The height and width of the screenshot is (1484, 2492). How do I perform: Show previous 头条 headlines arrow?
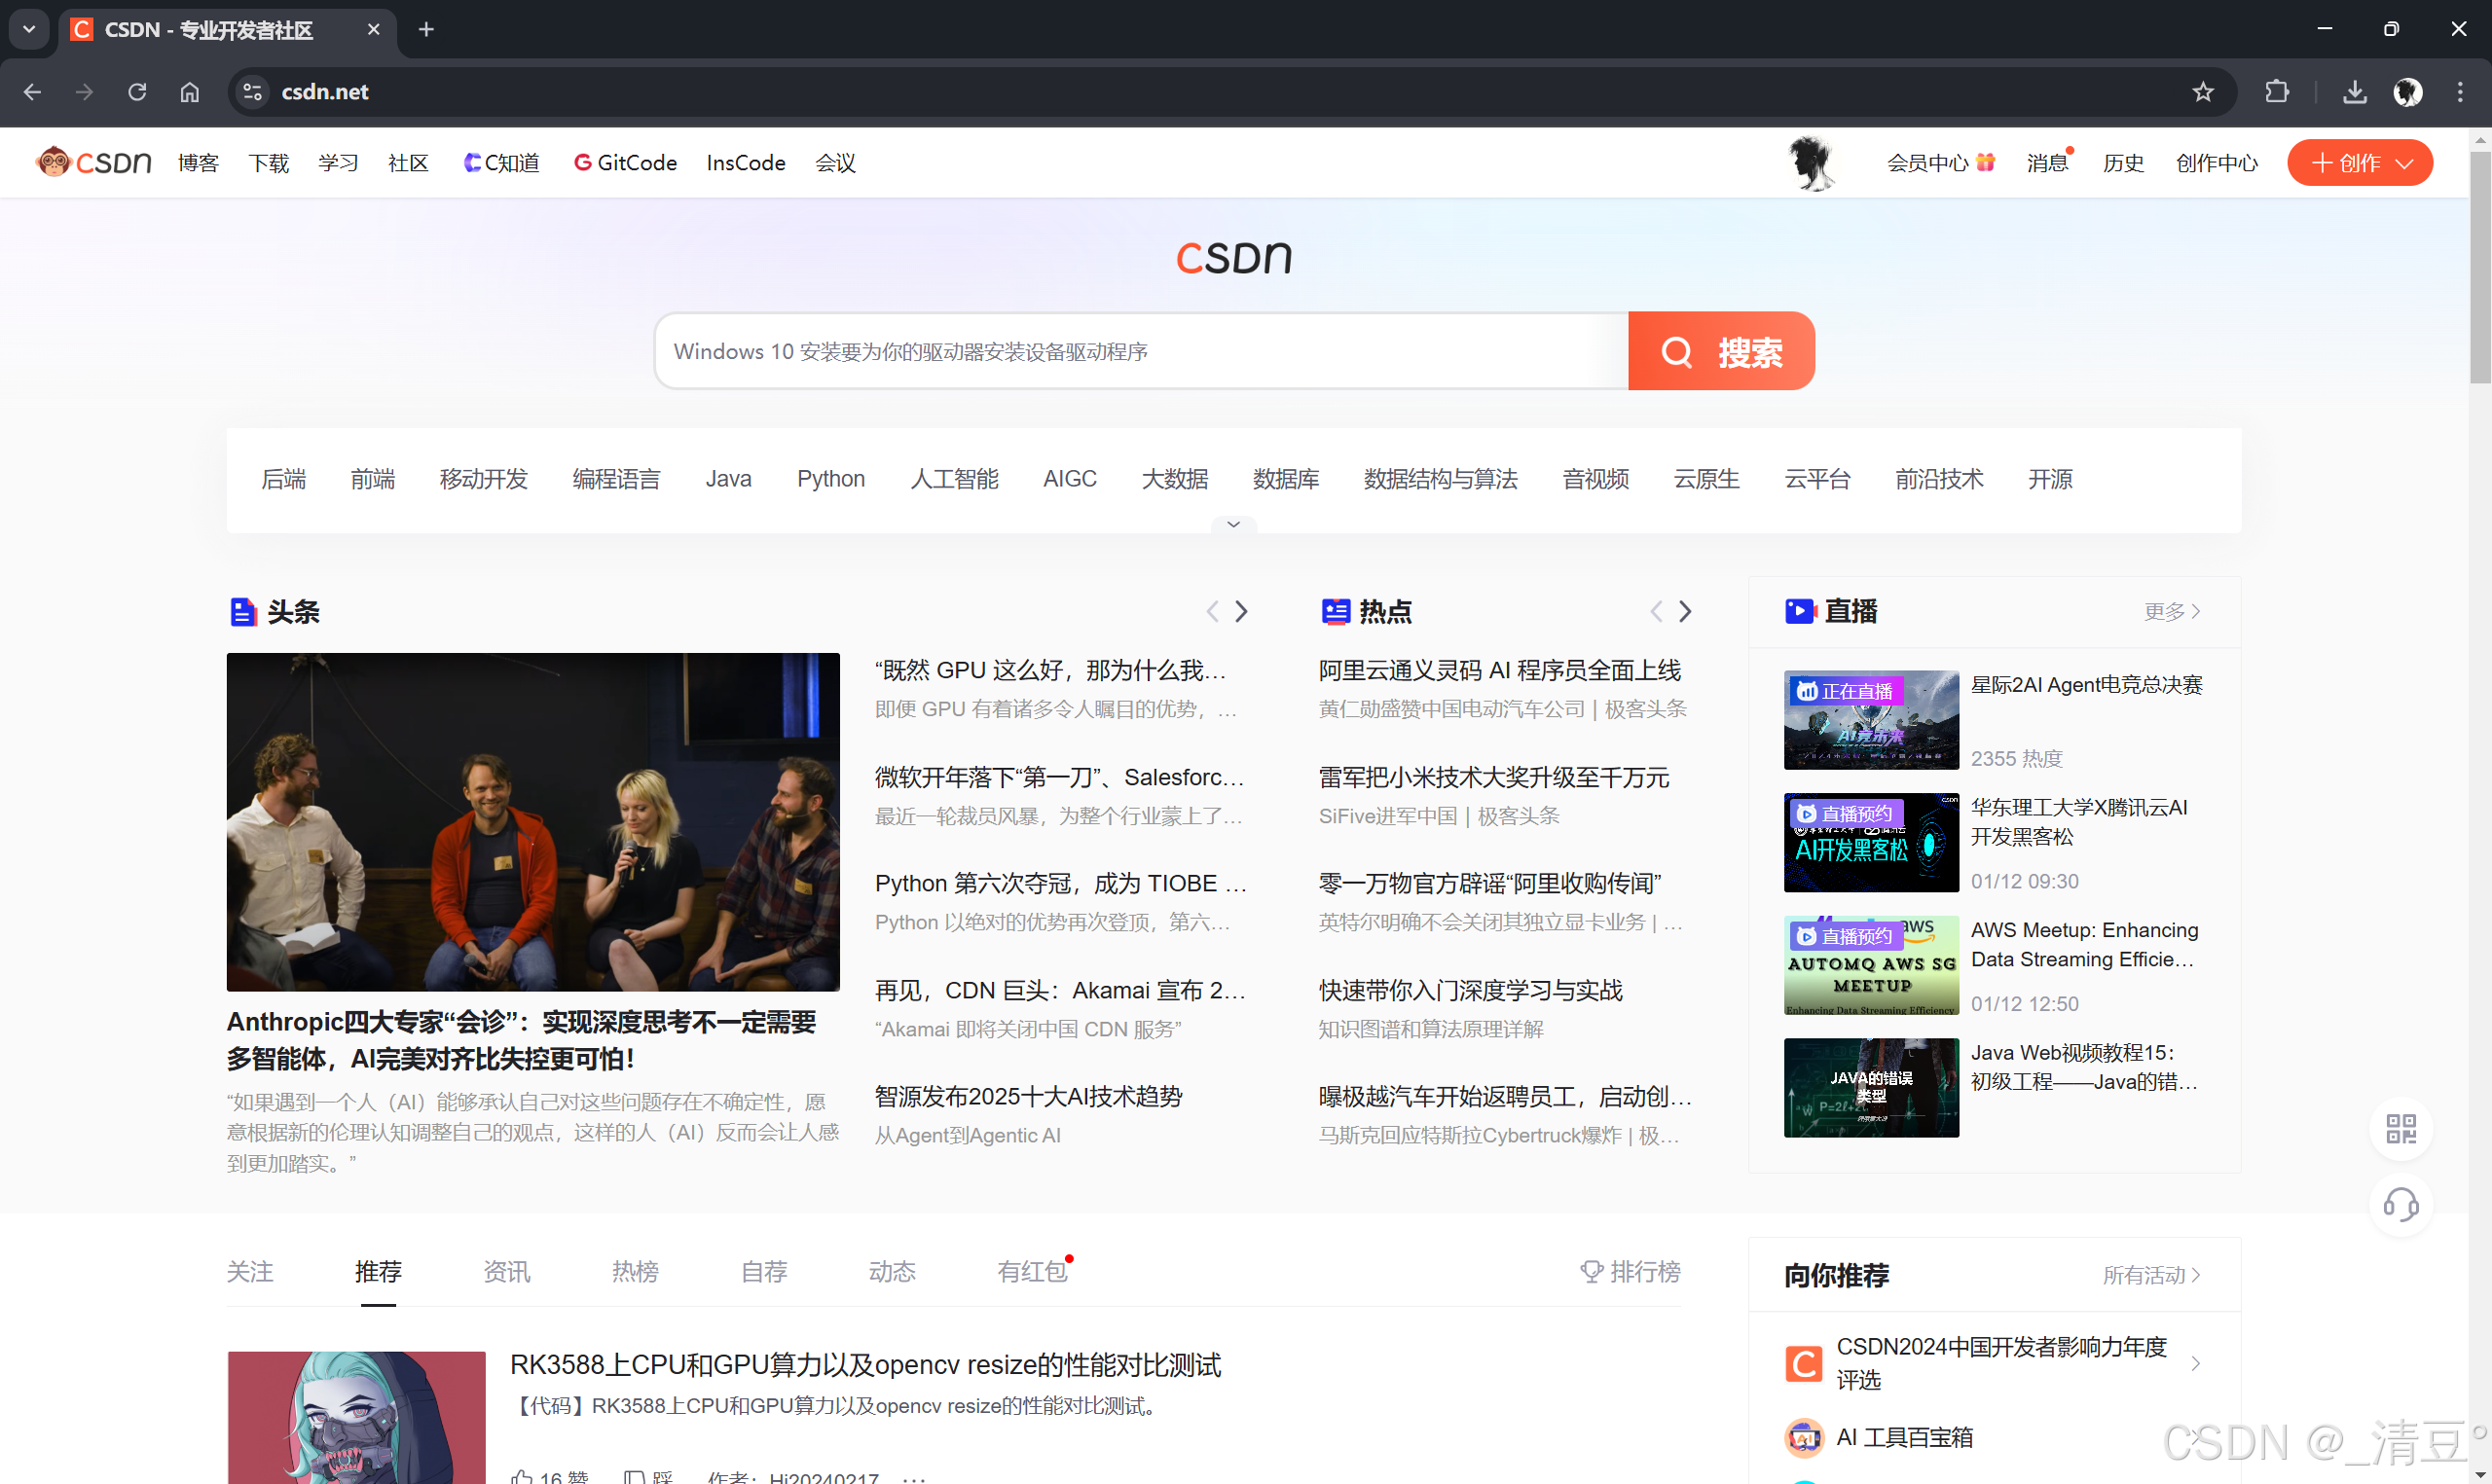tap(1212, 611)
